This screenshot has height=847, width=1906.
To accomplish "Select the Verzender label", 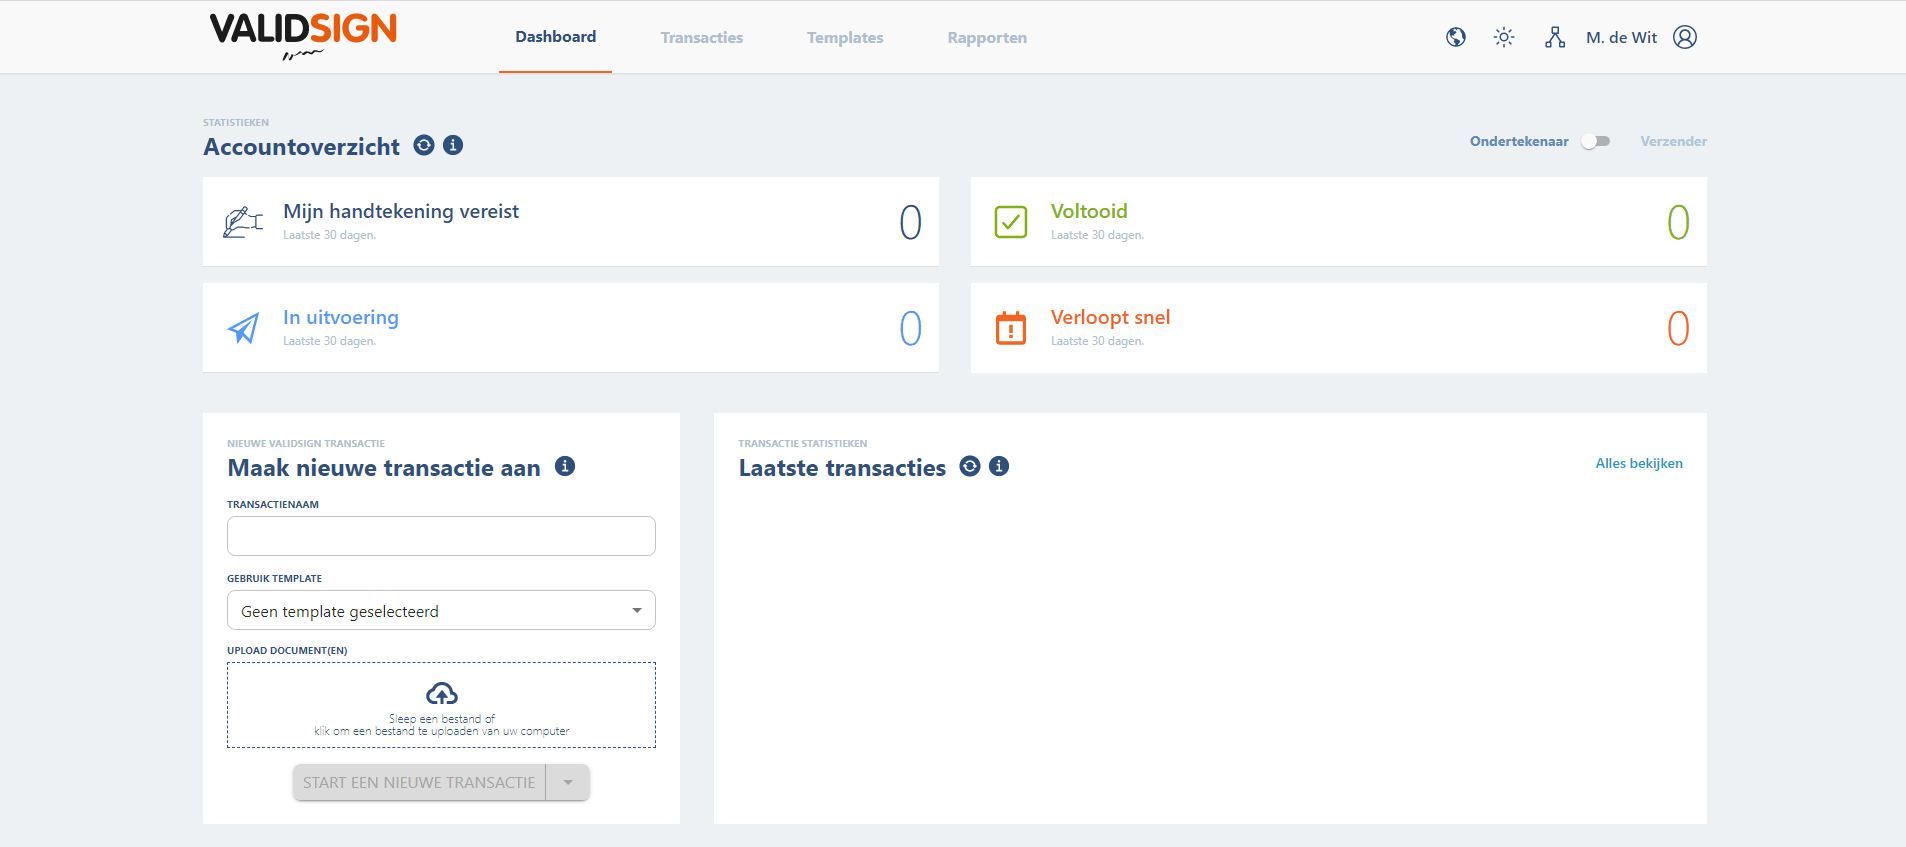I will click(x=1673, y=141).
